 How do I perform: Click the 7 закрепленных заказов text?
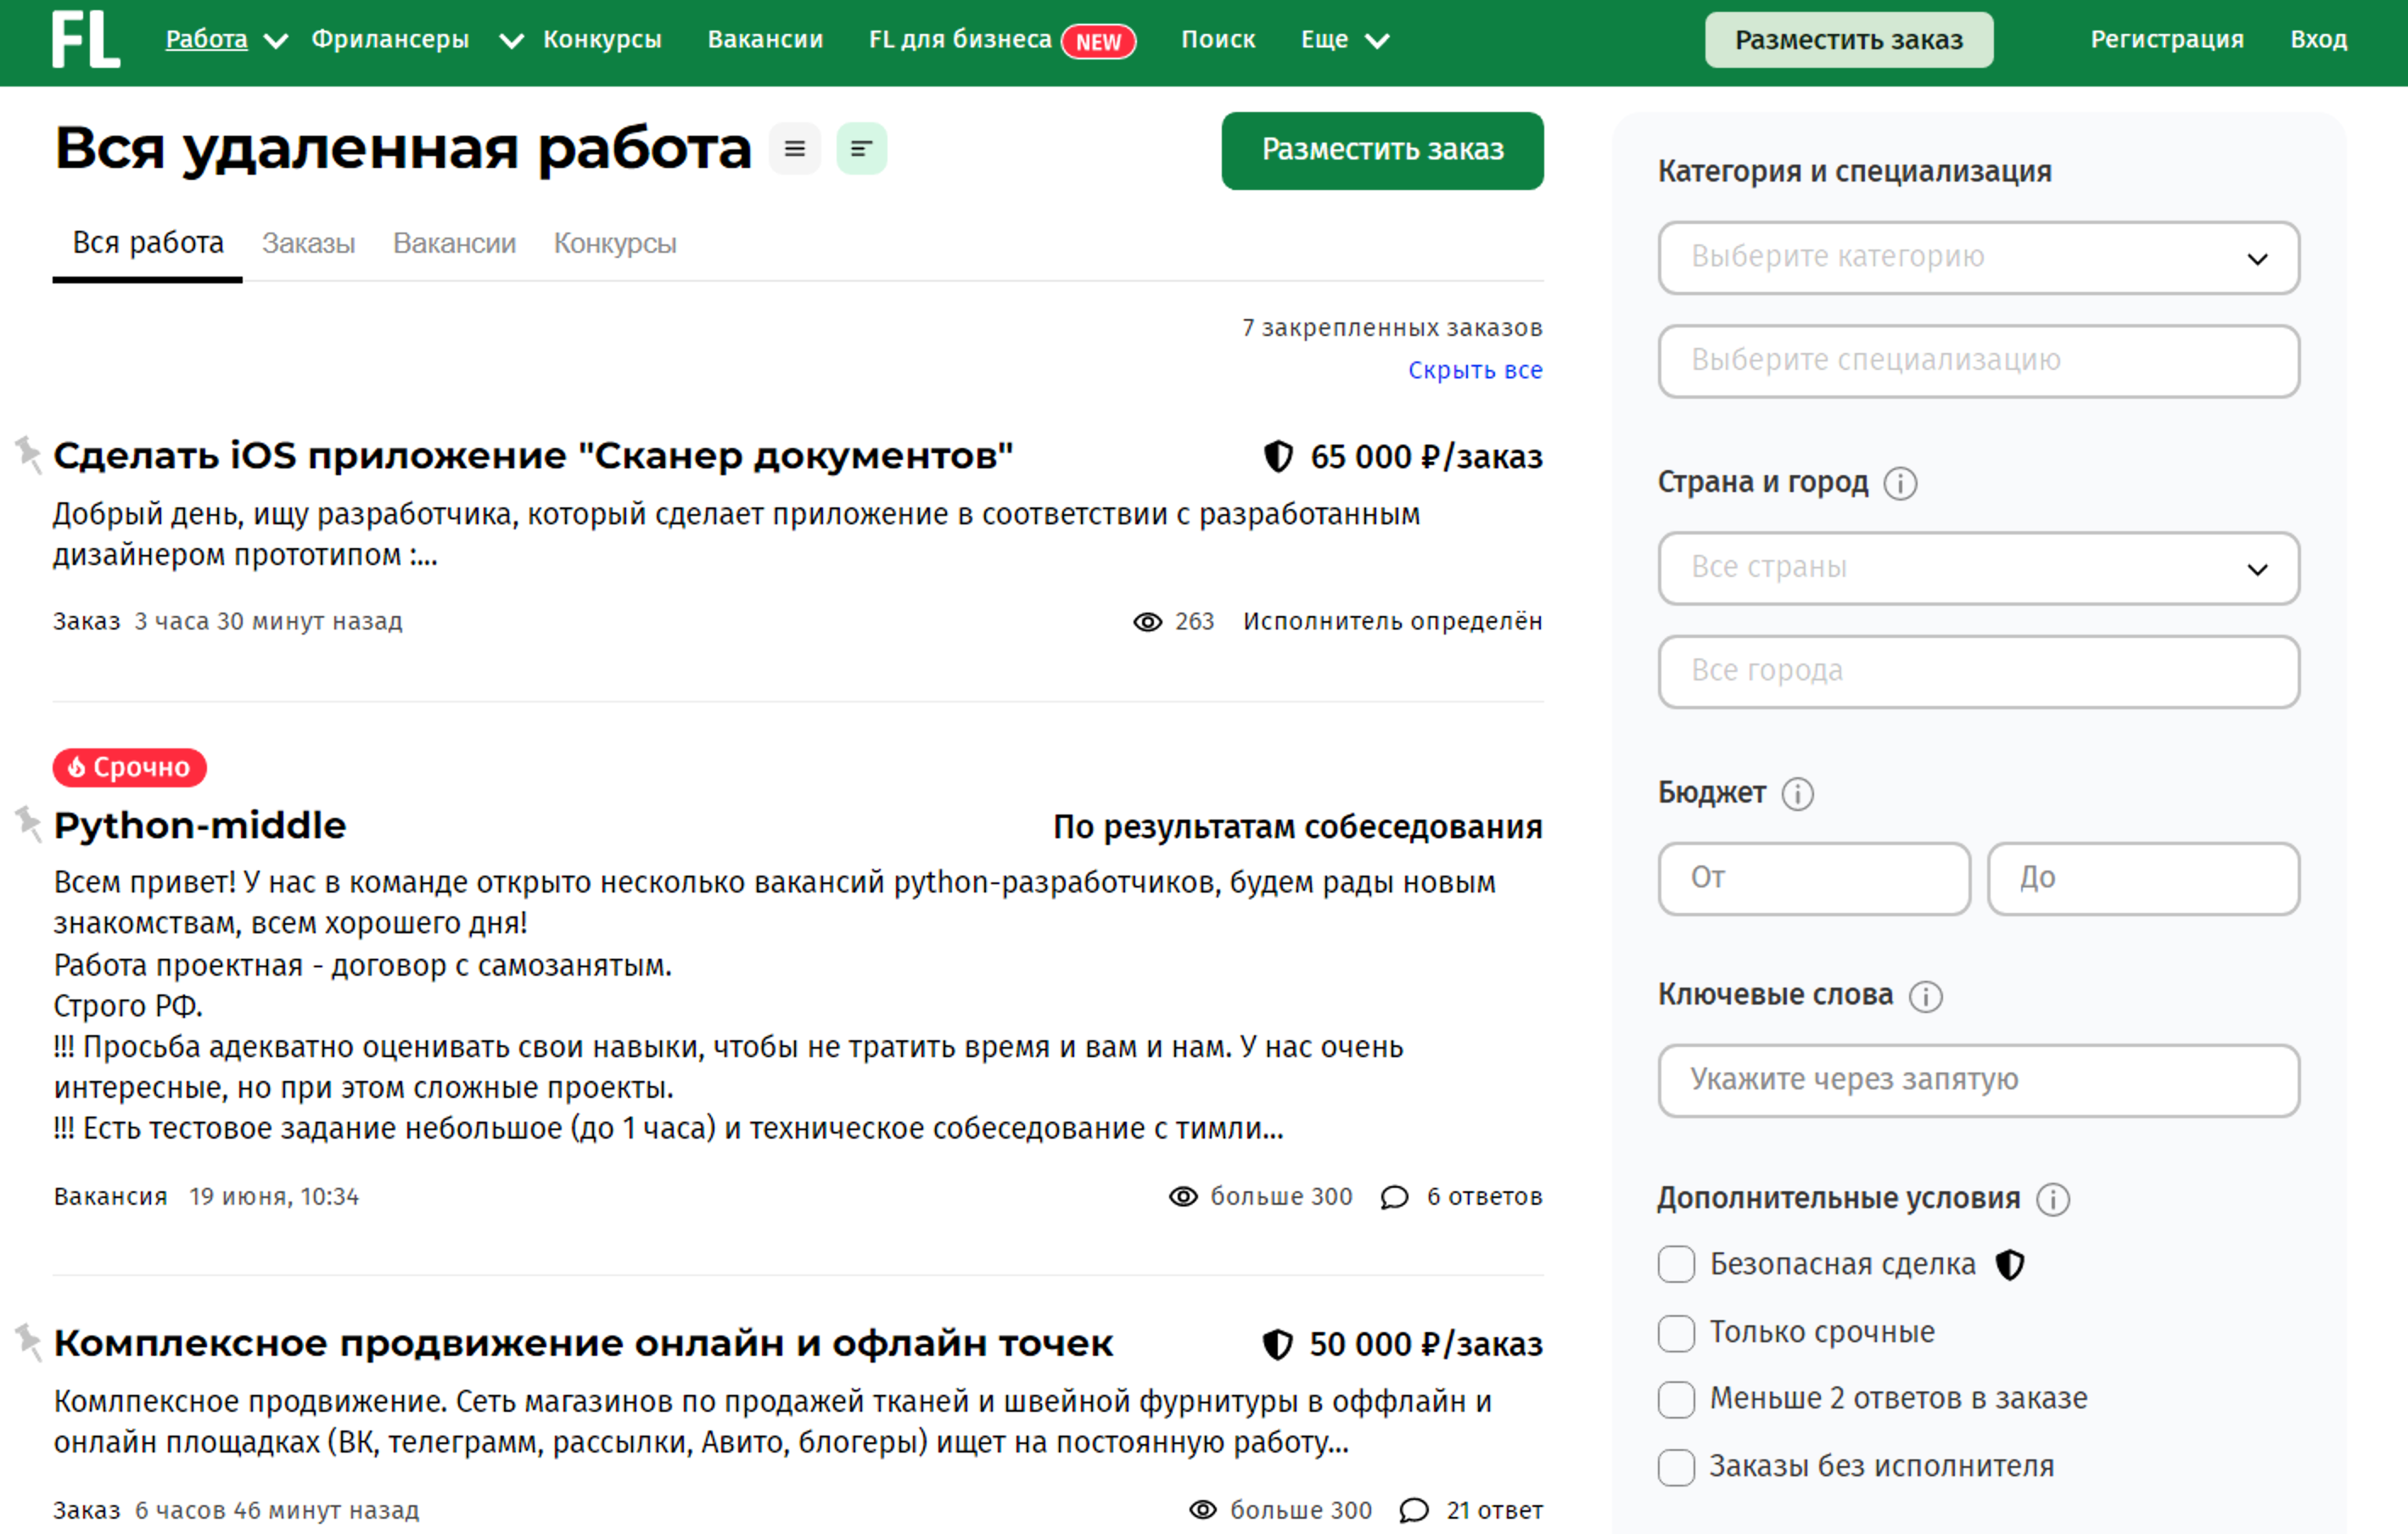click(1392, 328)
